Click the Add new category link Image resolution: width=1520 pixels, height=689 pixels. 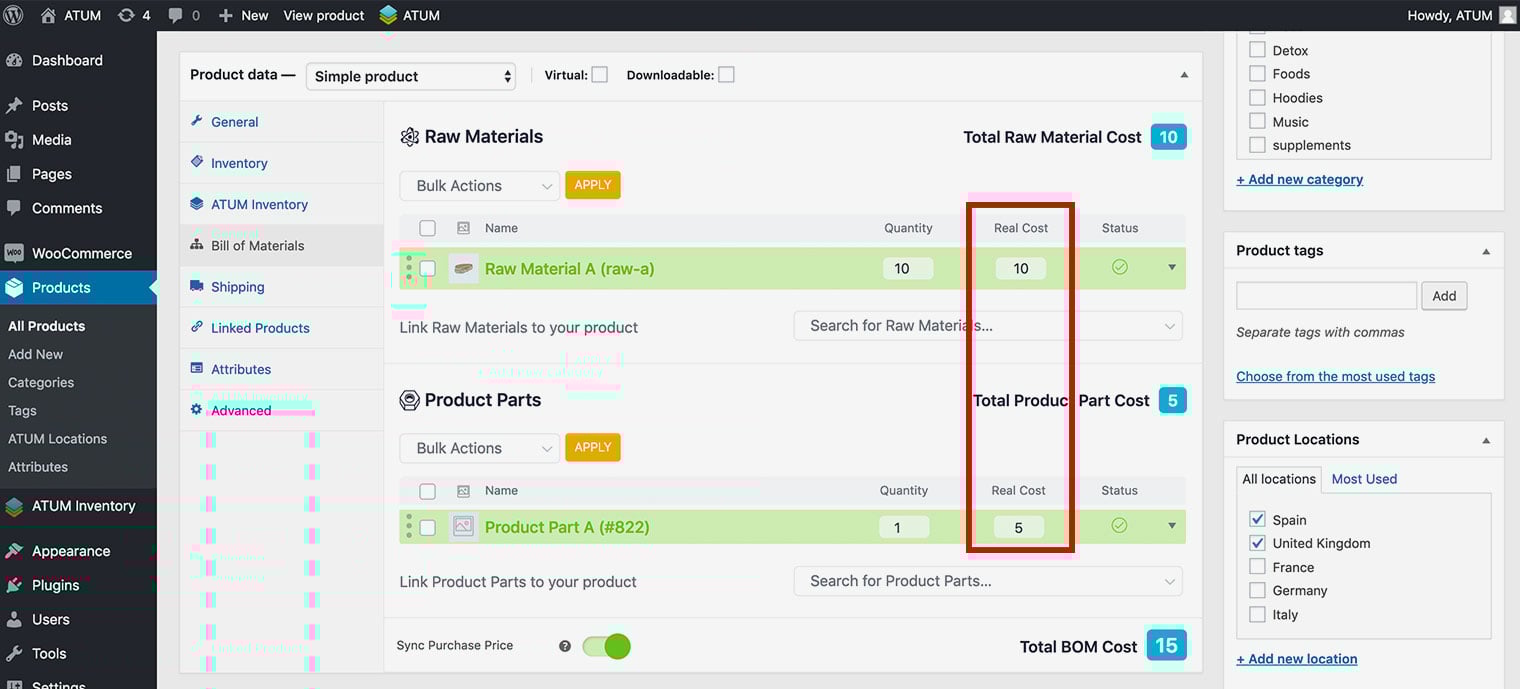tap(1299, 179)
